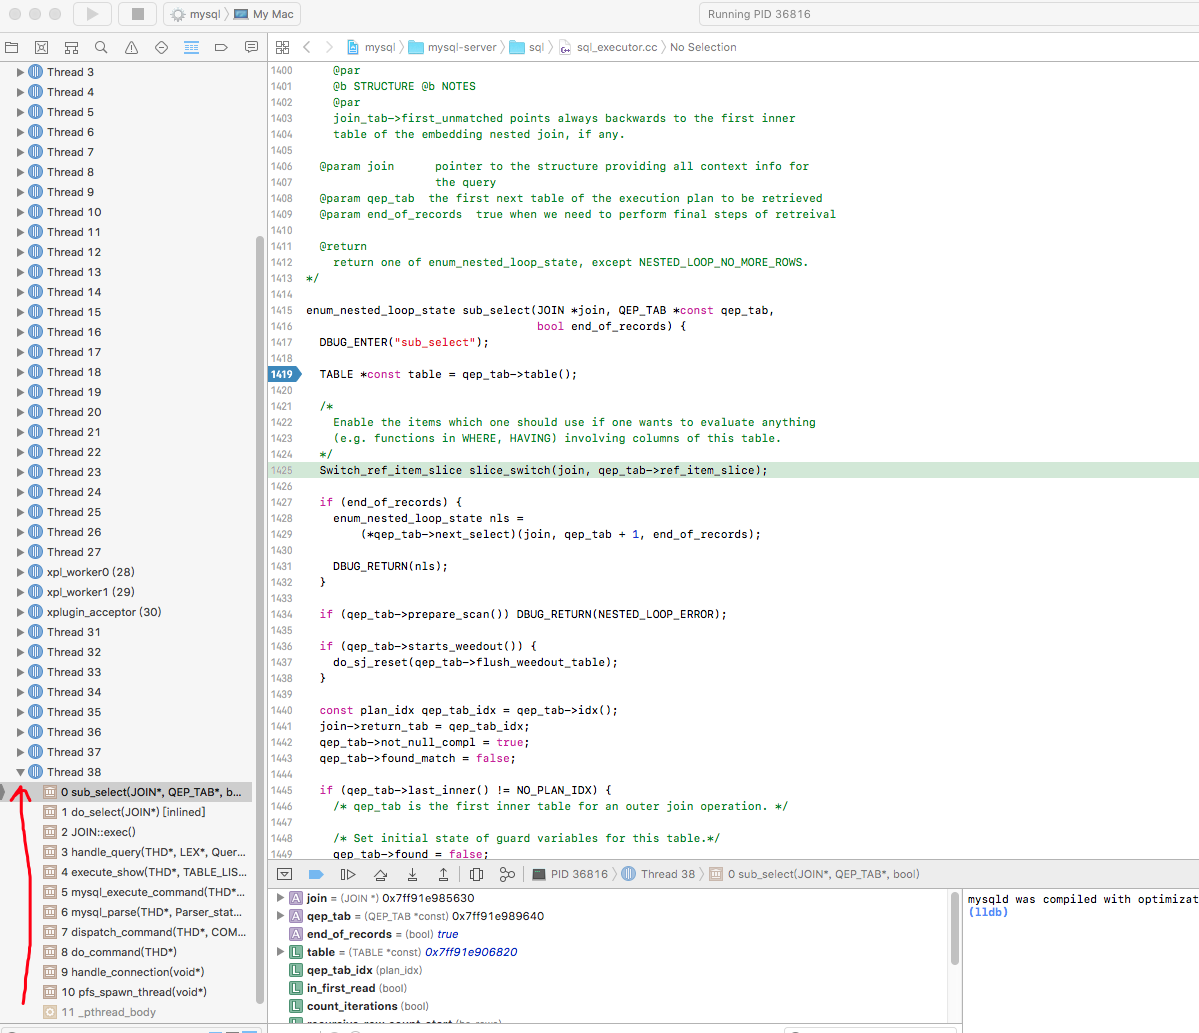Expand Thread 3 in navigator
This screenshot has height=1033, width=1199.
[x=21, y=72]
